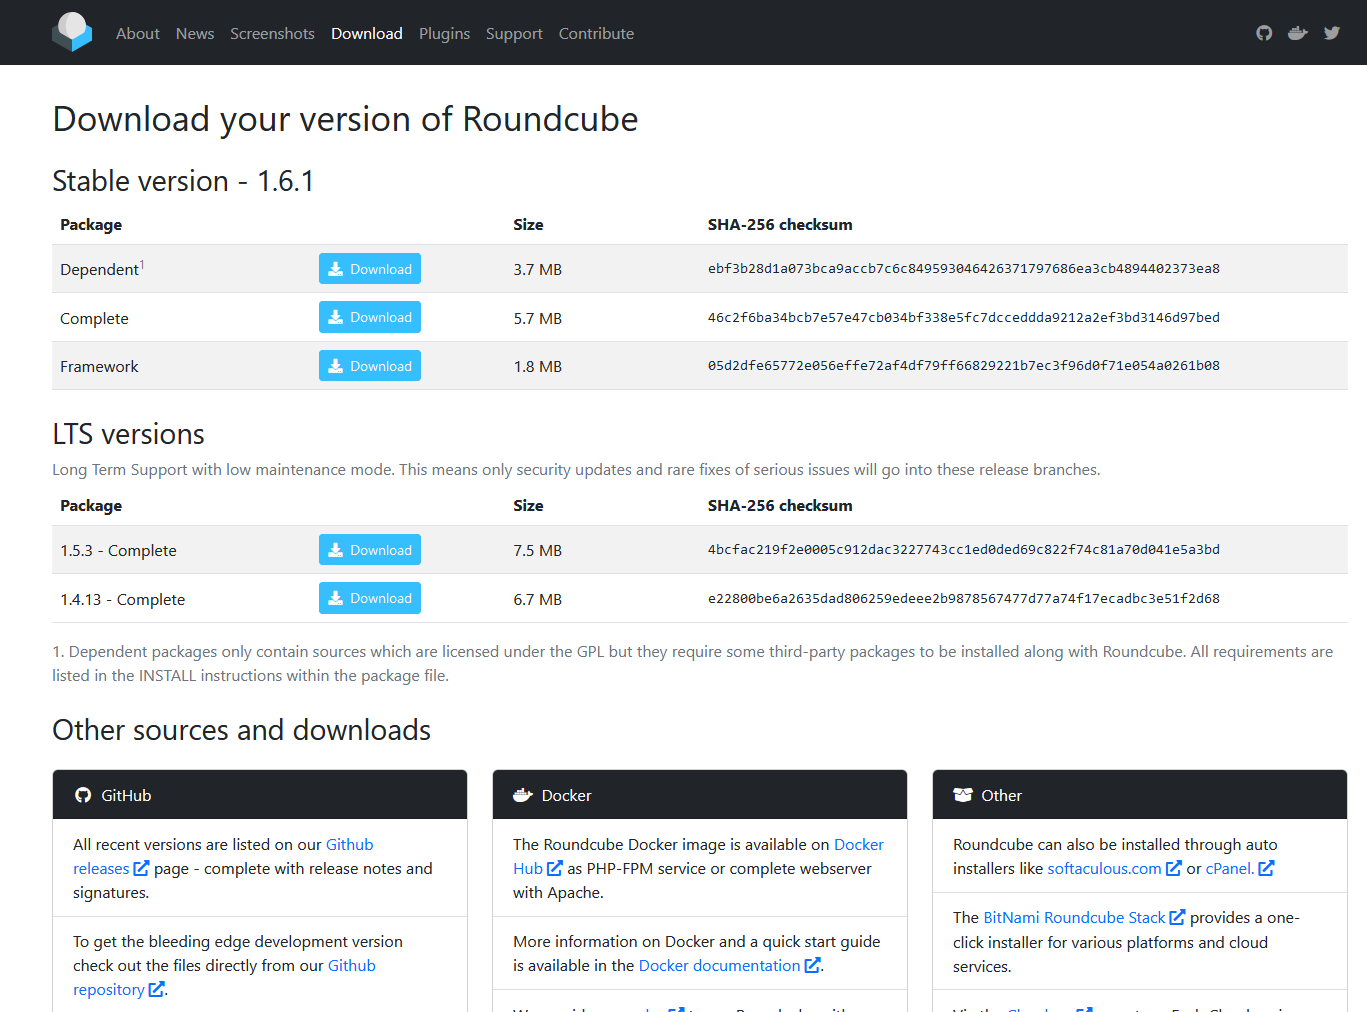Image resolution: width=1367 pixels, height=1012 pixels.
Task: Download the Complete 1.6.1 package
Action: tap(370, 317)
